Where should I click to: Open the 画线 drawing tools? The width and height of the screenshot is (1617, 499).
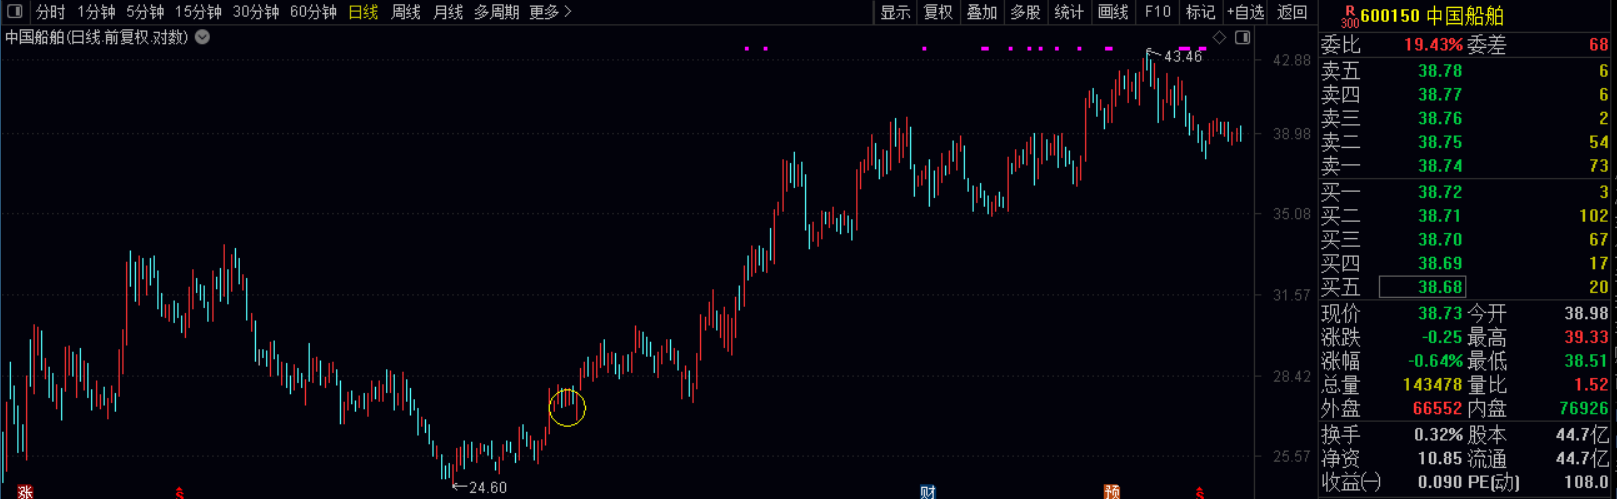pos(1112,12)
